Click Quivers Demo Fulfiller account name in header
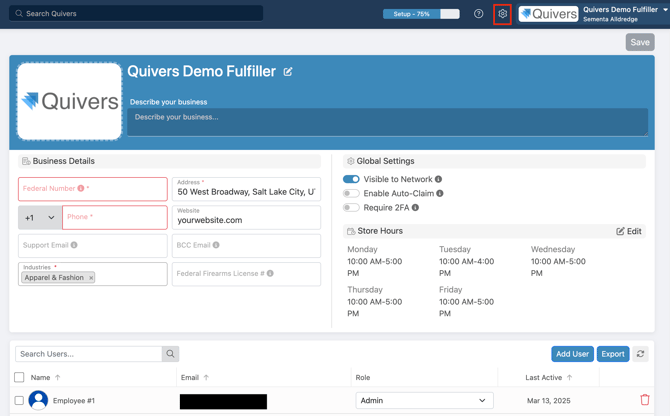This screenshot has height=416, width=670. 620,9
